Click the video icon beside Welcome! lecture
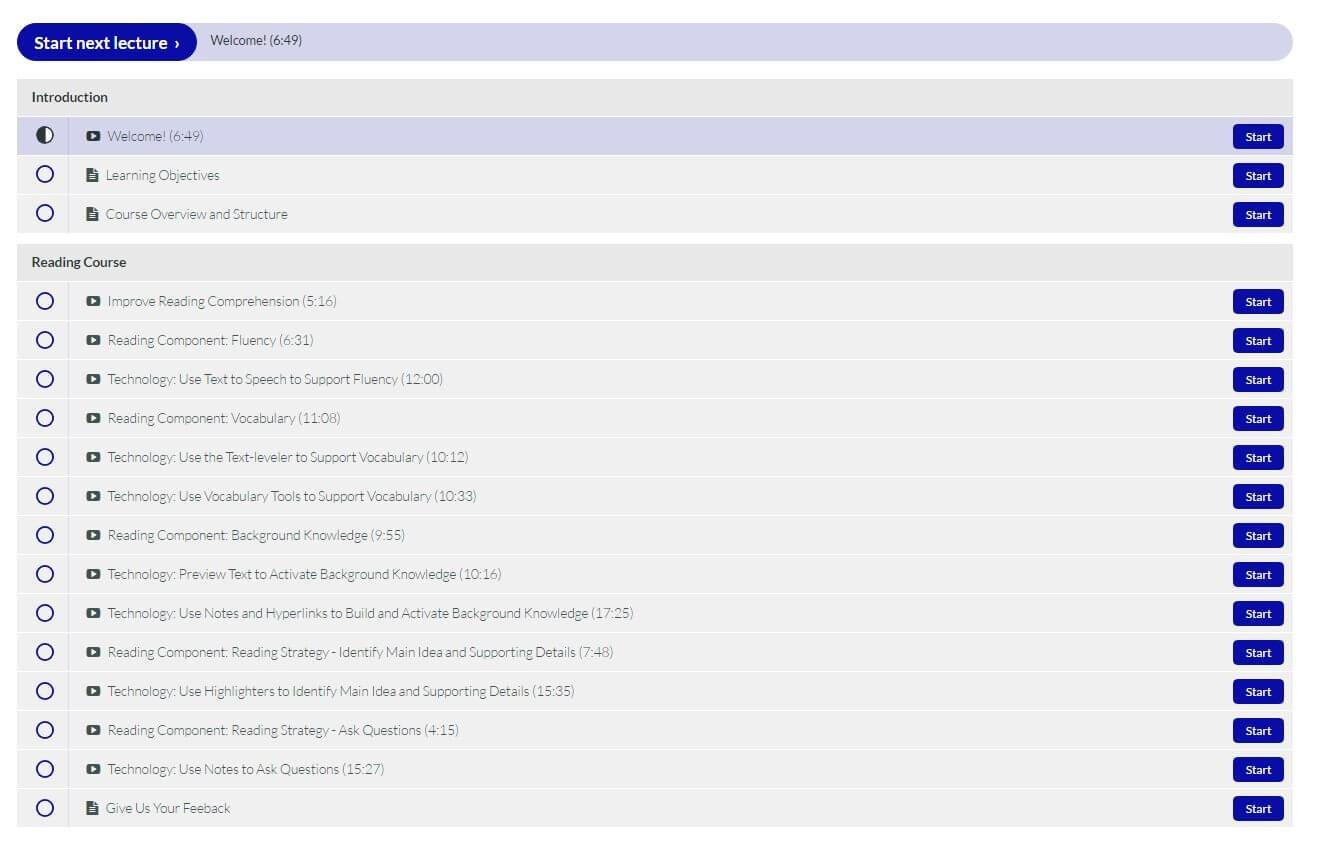 point(93,136)
